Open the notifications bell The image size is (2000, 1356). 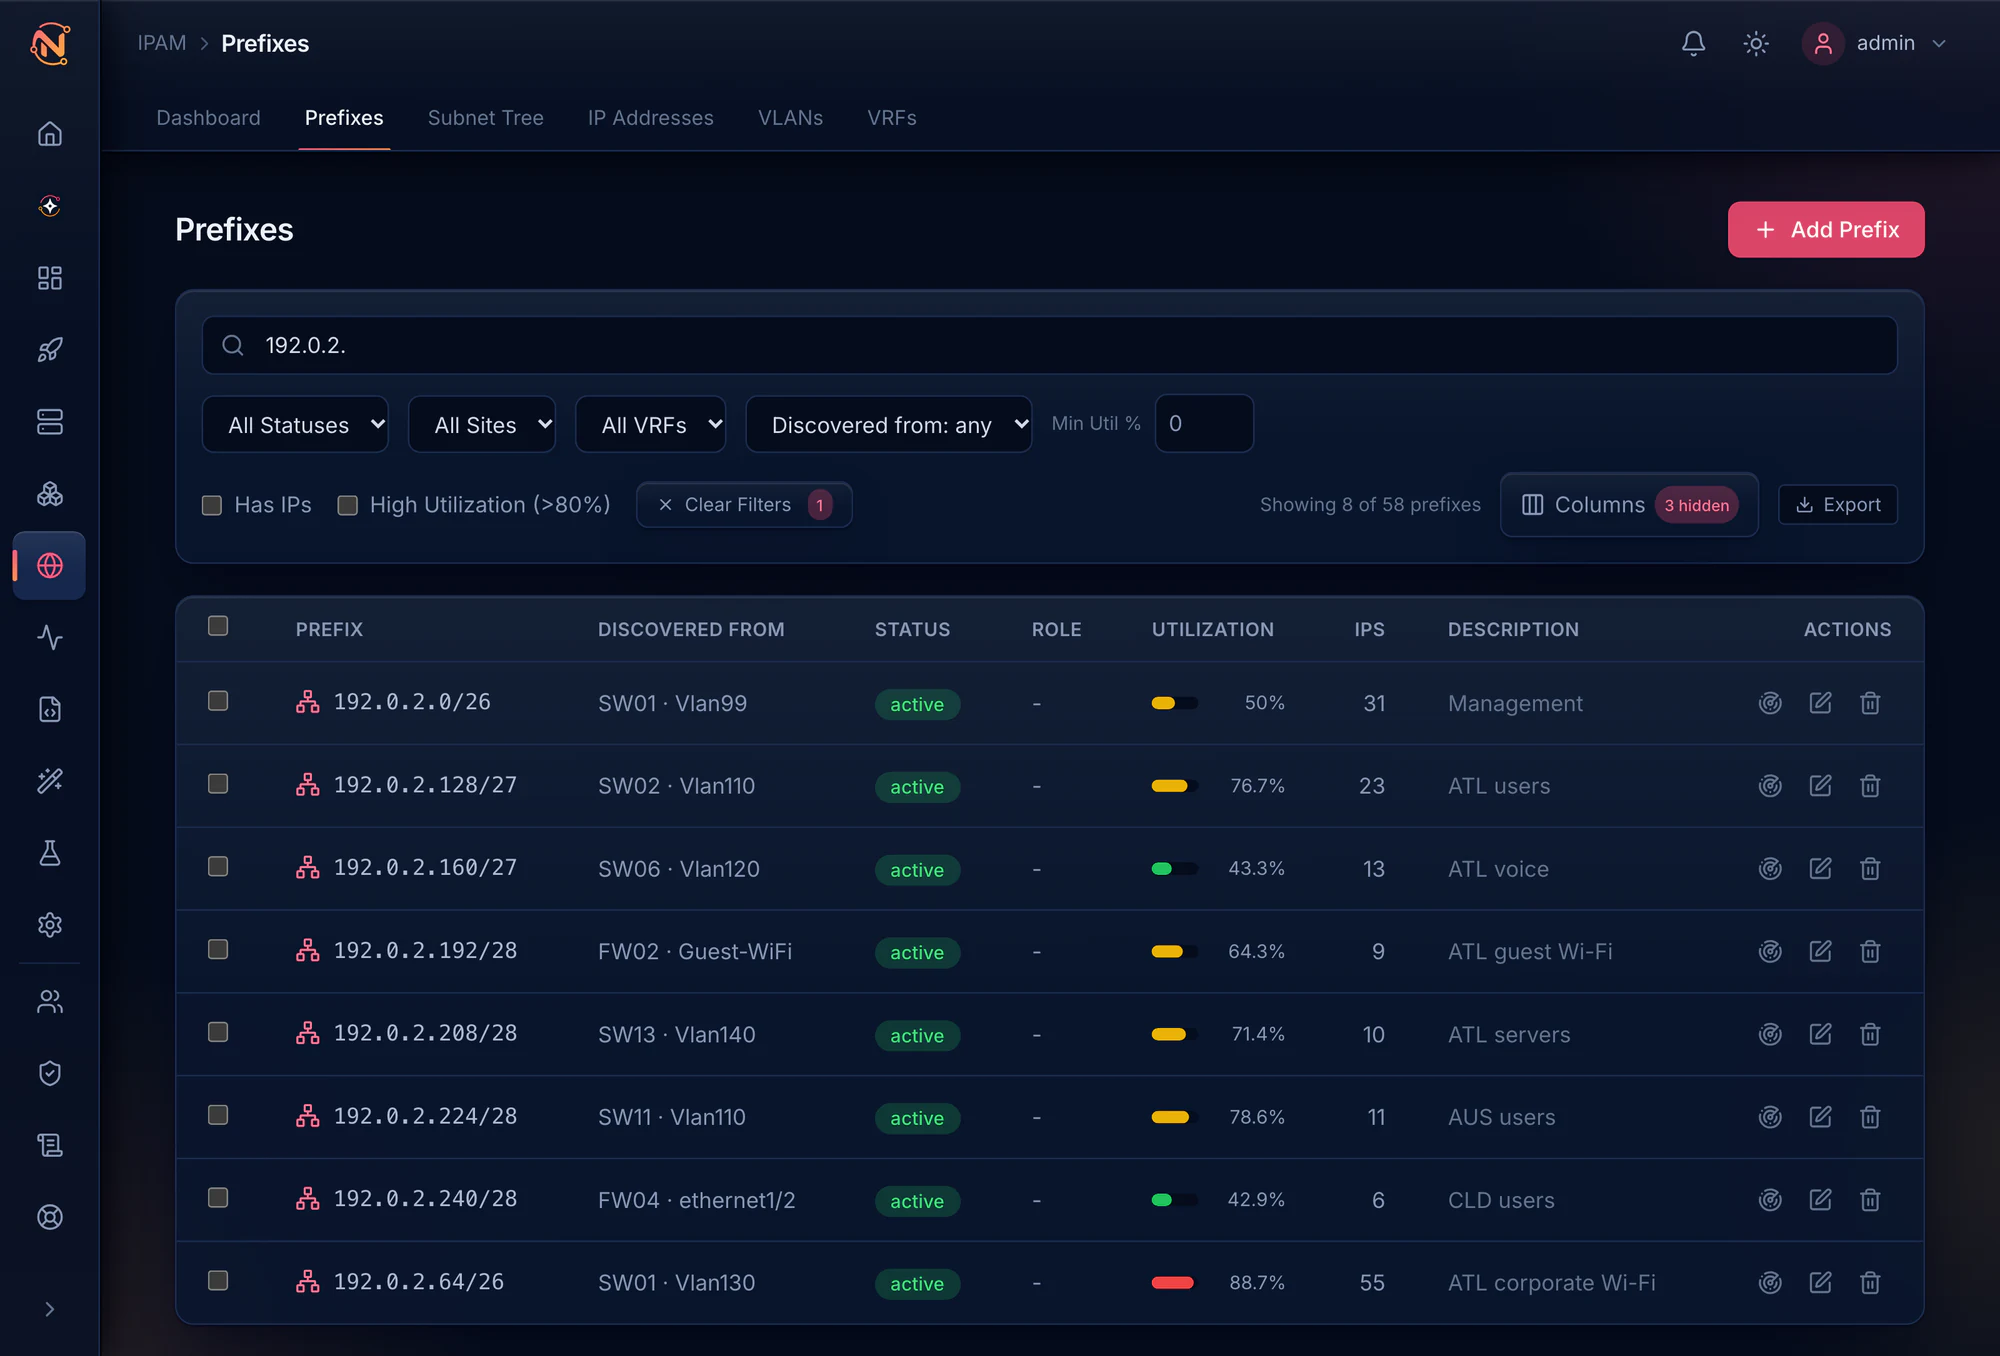[x=1693, y=43]
